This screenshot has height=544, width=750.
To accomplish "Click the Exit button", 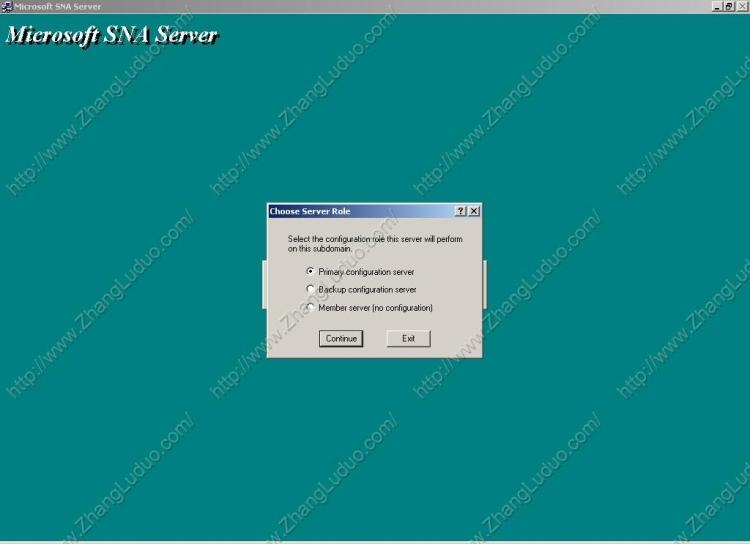I will pos(408,338).
